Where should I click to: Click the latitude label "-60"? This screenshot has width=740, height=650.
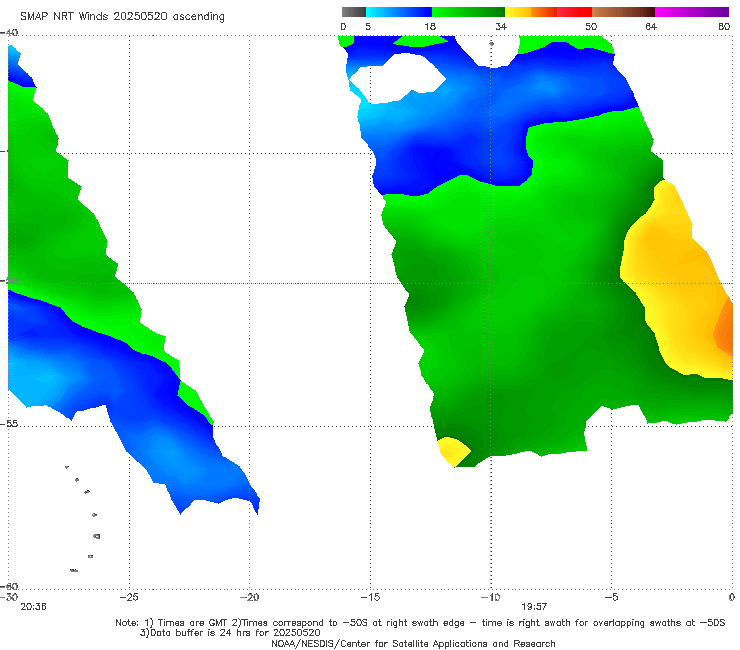pyautogui.click(x=9, y=586)
